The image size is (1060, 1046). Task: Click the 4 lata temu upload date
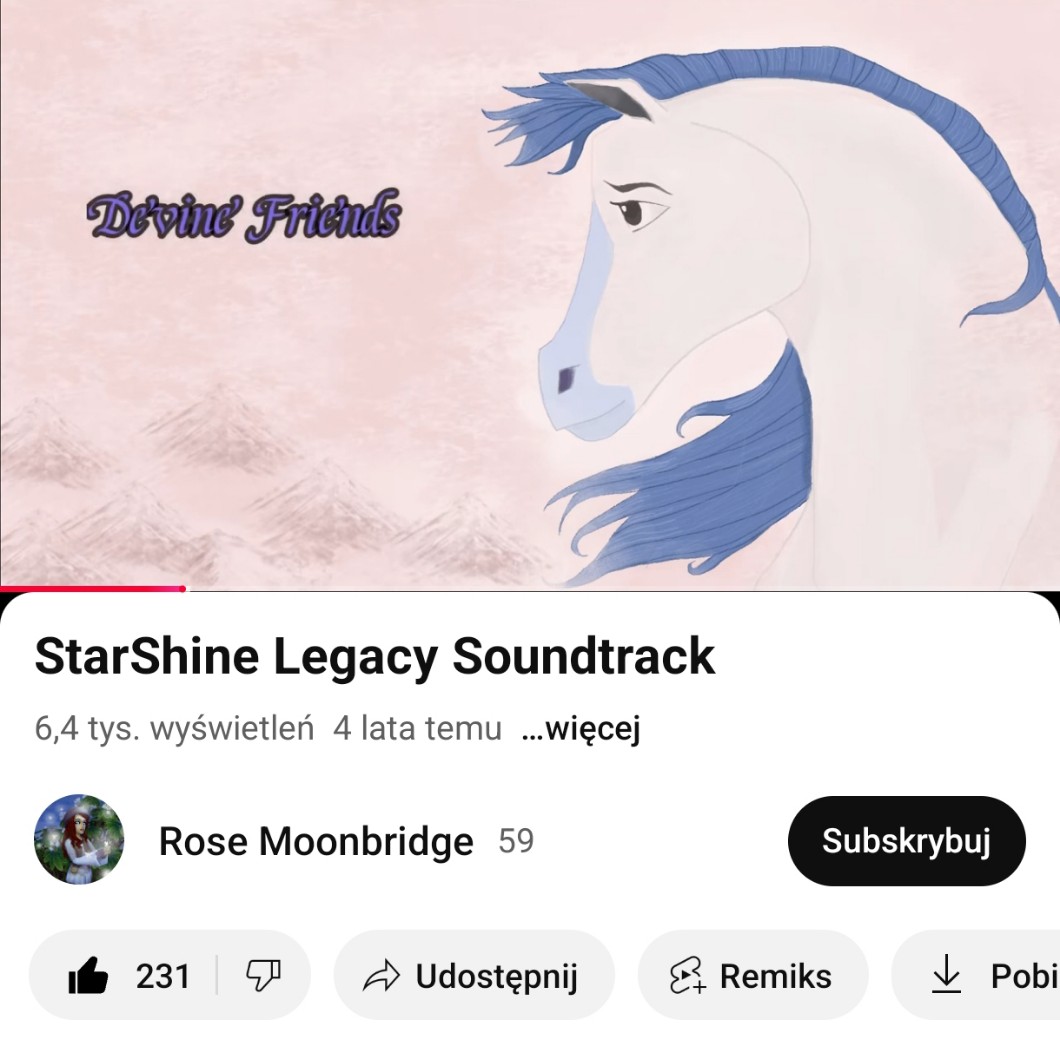tap(417, 728)
